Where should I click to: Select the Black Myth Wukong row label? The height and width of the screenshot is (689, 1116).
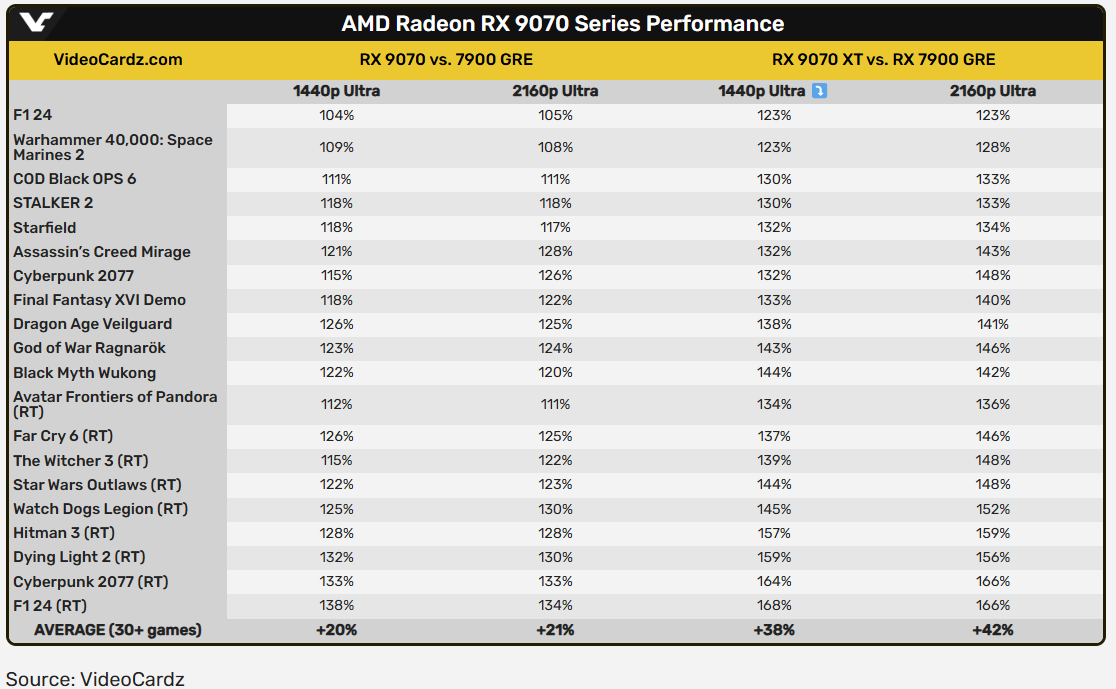[x=84, y=373]
